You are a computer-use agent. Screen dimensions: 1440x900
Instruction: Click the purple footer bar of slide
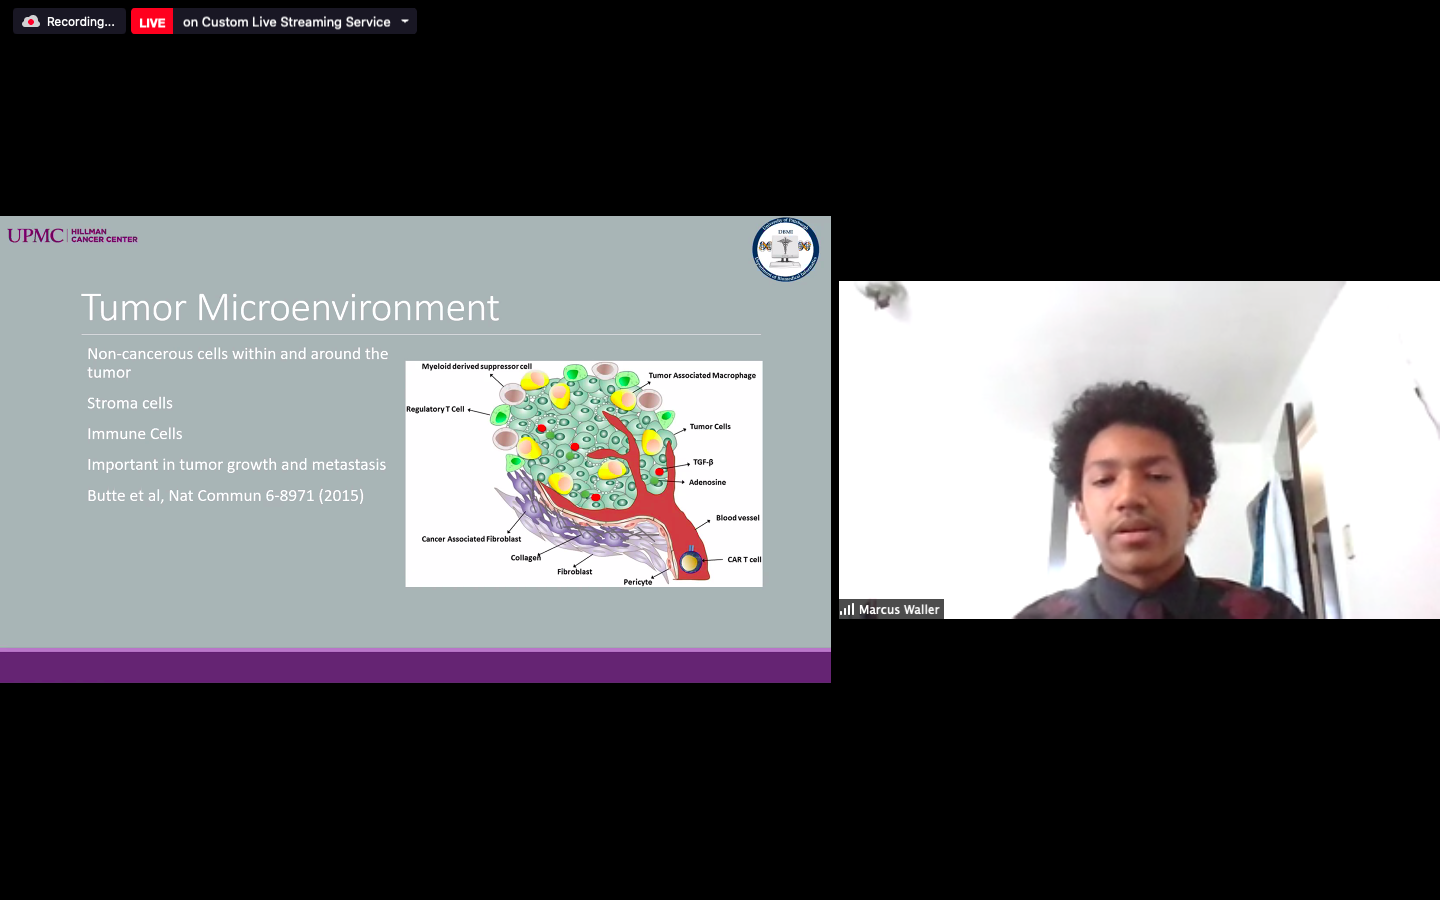tap(415, 667)
